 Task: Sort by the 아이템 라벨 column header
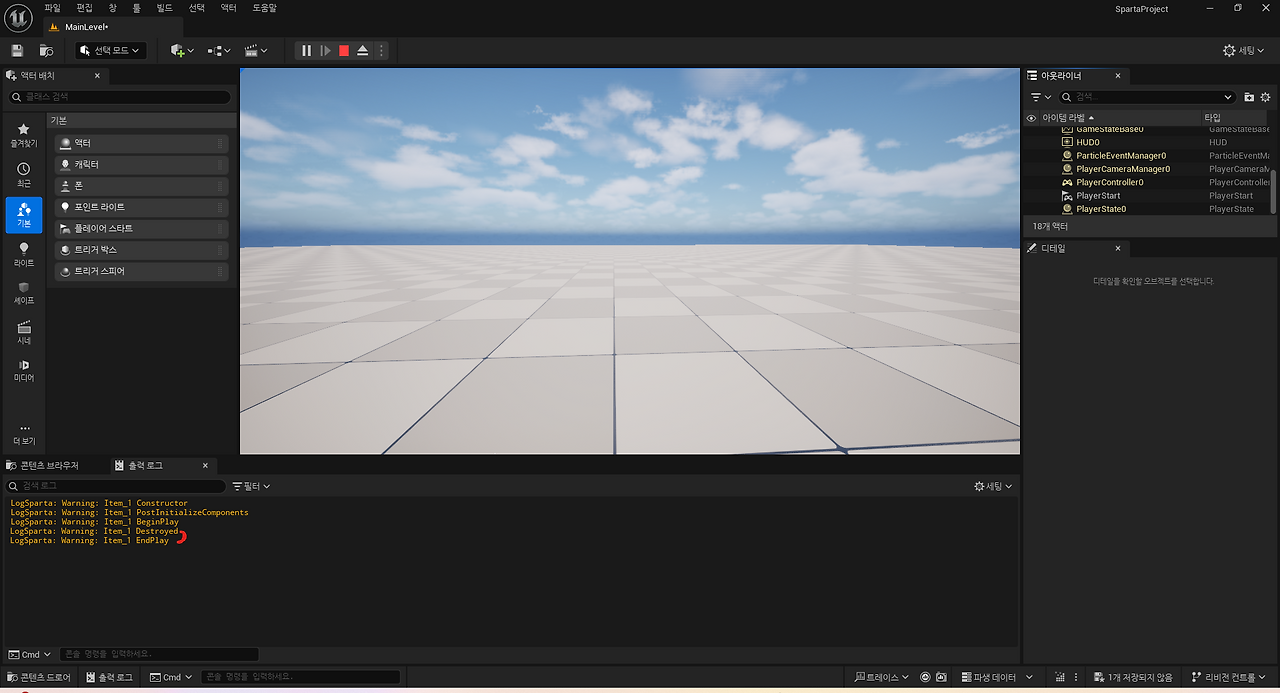tap(1069, 118)
